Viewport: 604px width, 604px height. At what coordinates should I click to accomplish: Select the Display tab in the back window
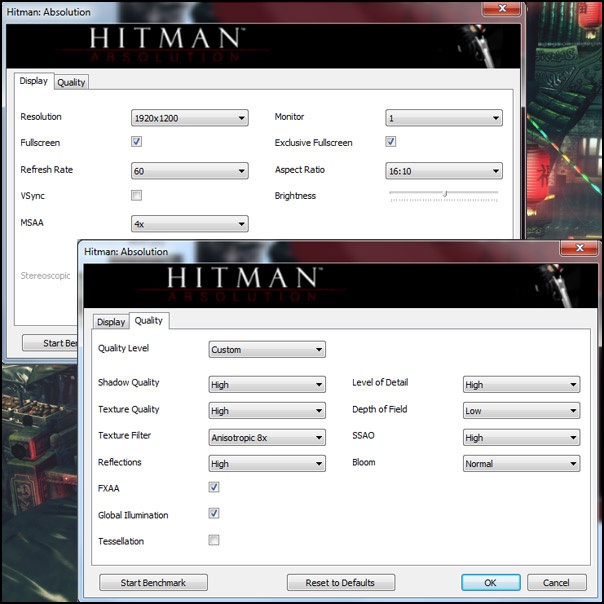click(34, 81)
